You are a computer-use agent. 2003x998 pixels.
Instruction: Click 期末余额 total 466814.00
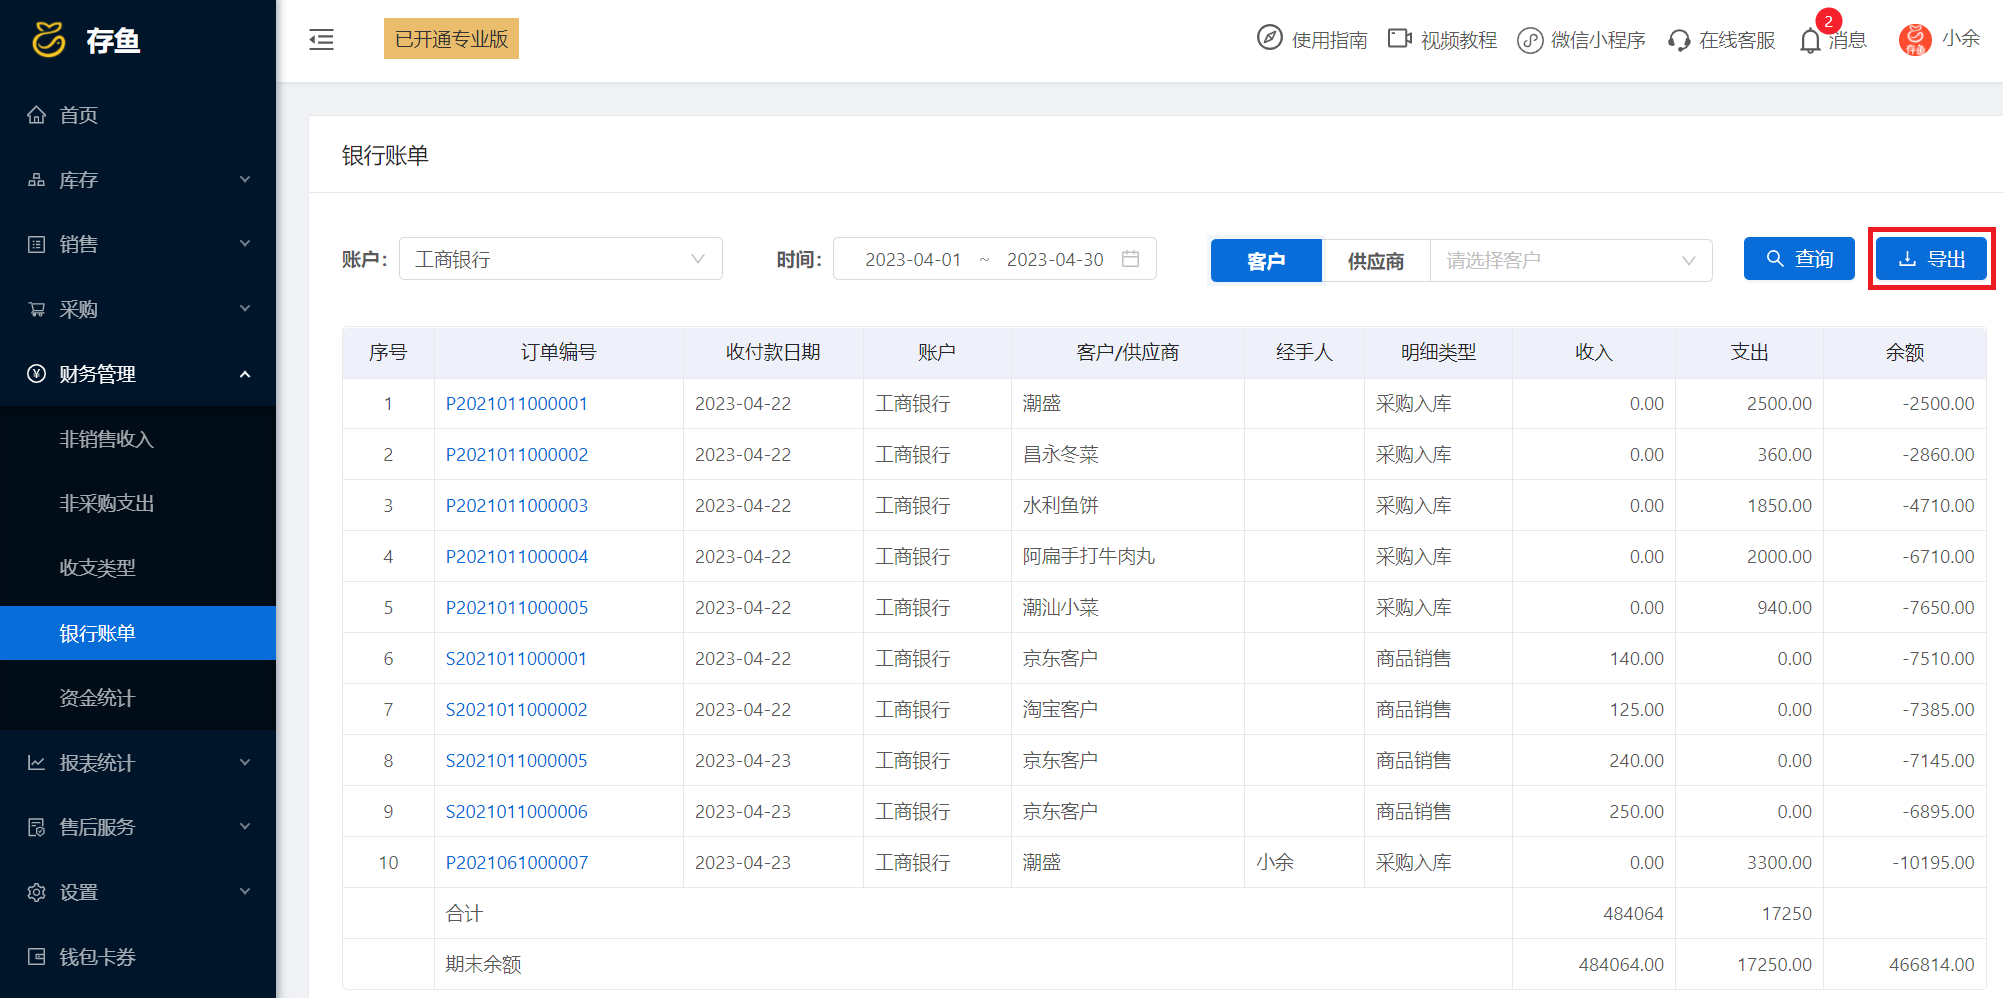click(1931, 965)
